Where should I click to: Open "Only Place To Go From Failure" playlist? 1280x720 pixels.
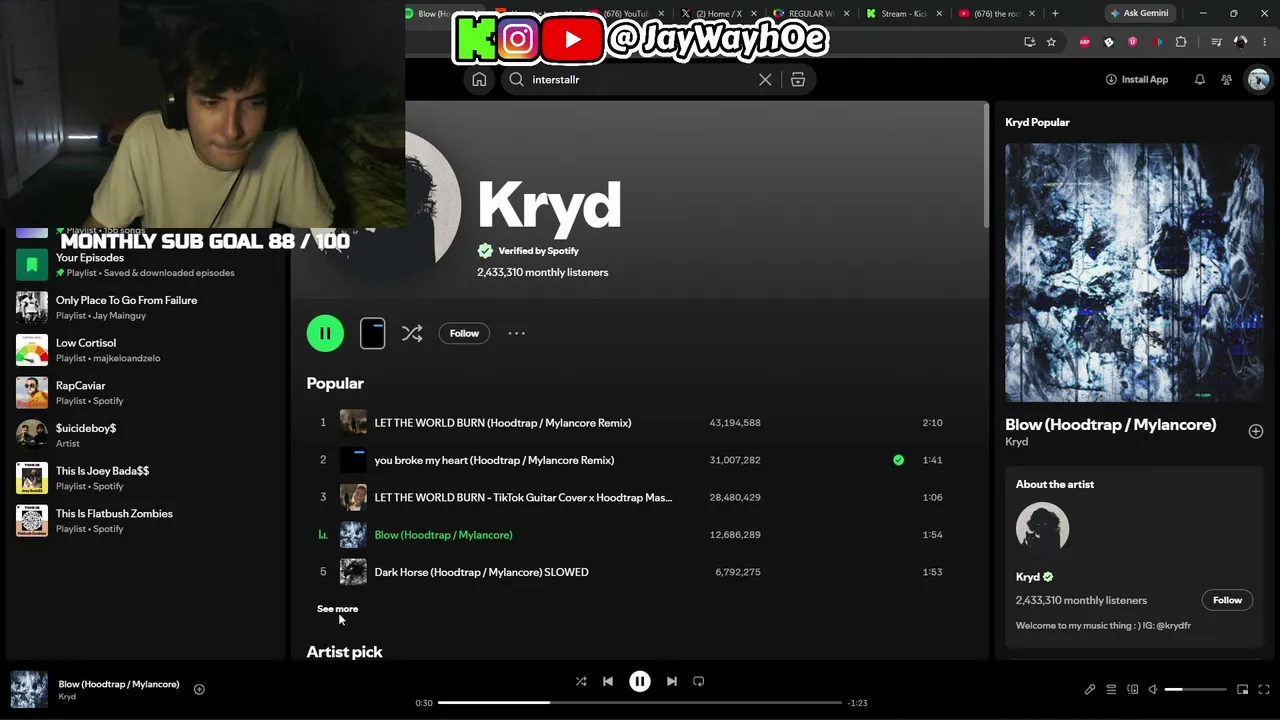[x=145, y=308]
